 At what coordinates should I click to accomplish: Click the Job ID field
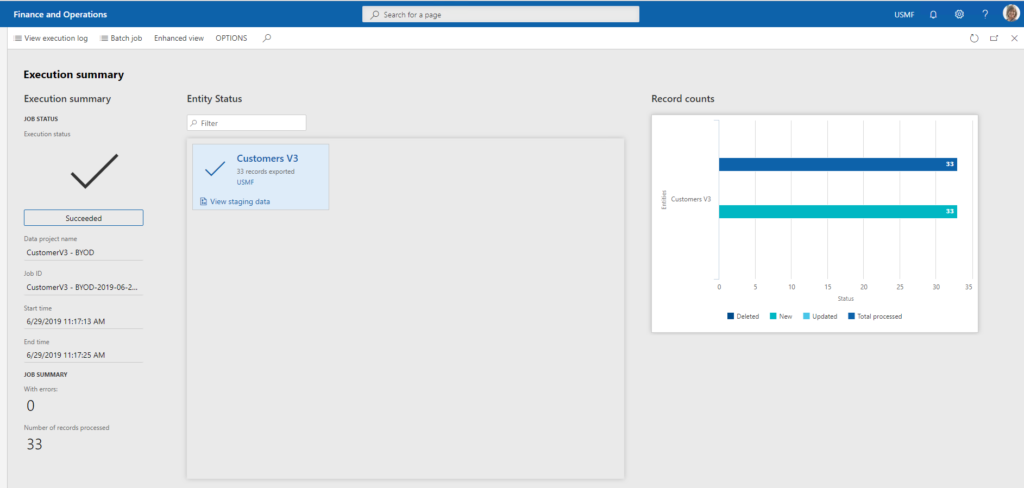84,287
